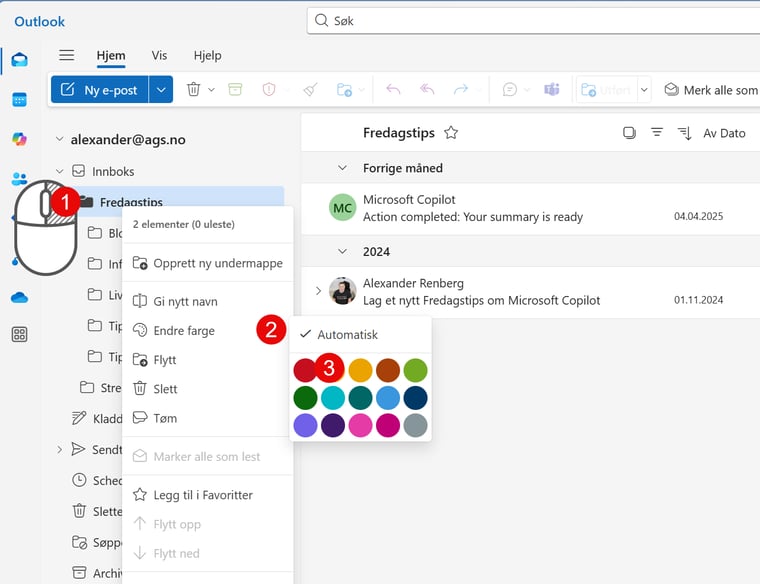The image size is (760, 584).
Task: Click the Reply arrow icon
Action: coord(393,90)
